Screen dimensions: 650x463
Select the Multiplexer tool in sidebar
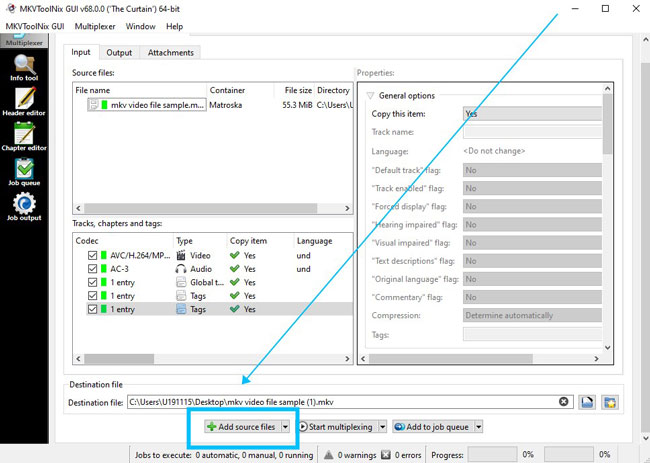click(x=24, y=41)
